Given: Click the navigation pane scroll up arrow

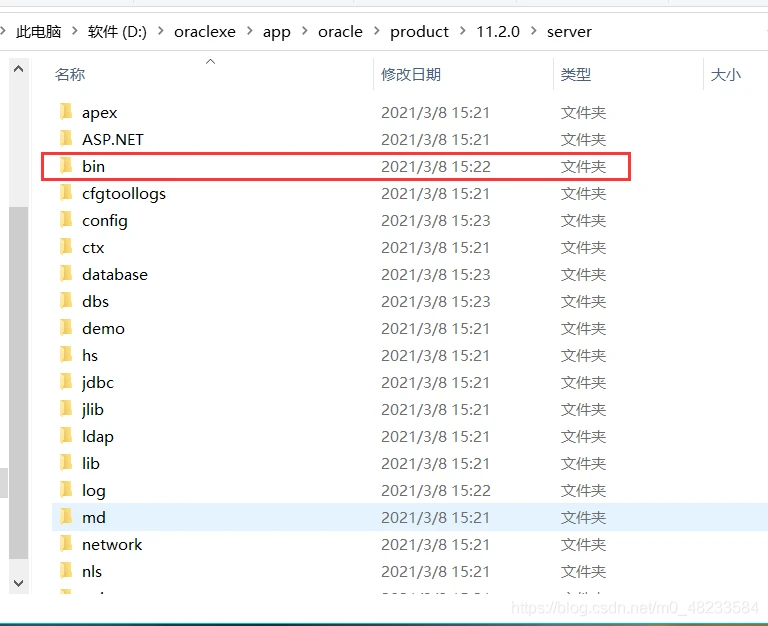Looking at the screenshot, I should click(18, 69).
